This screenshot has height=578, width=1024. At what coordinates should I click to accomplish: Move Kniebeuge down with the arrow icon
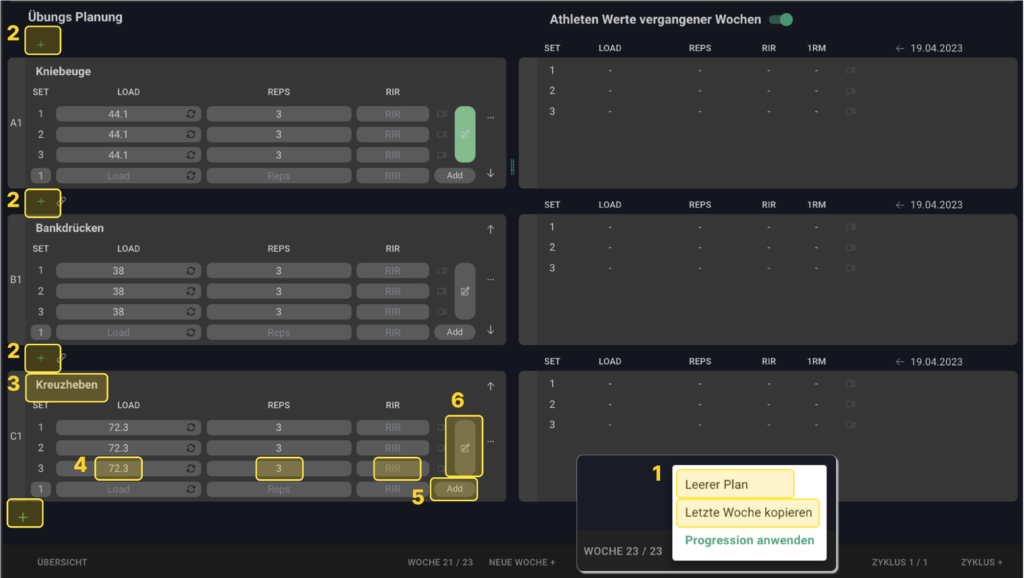pos(490,173)
